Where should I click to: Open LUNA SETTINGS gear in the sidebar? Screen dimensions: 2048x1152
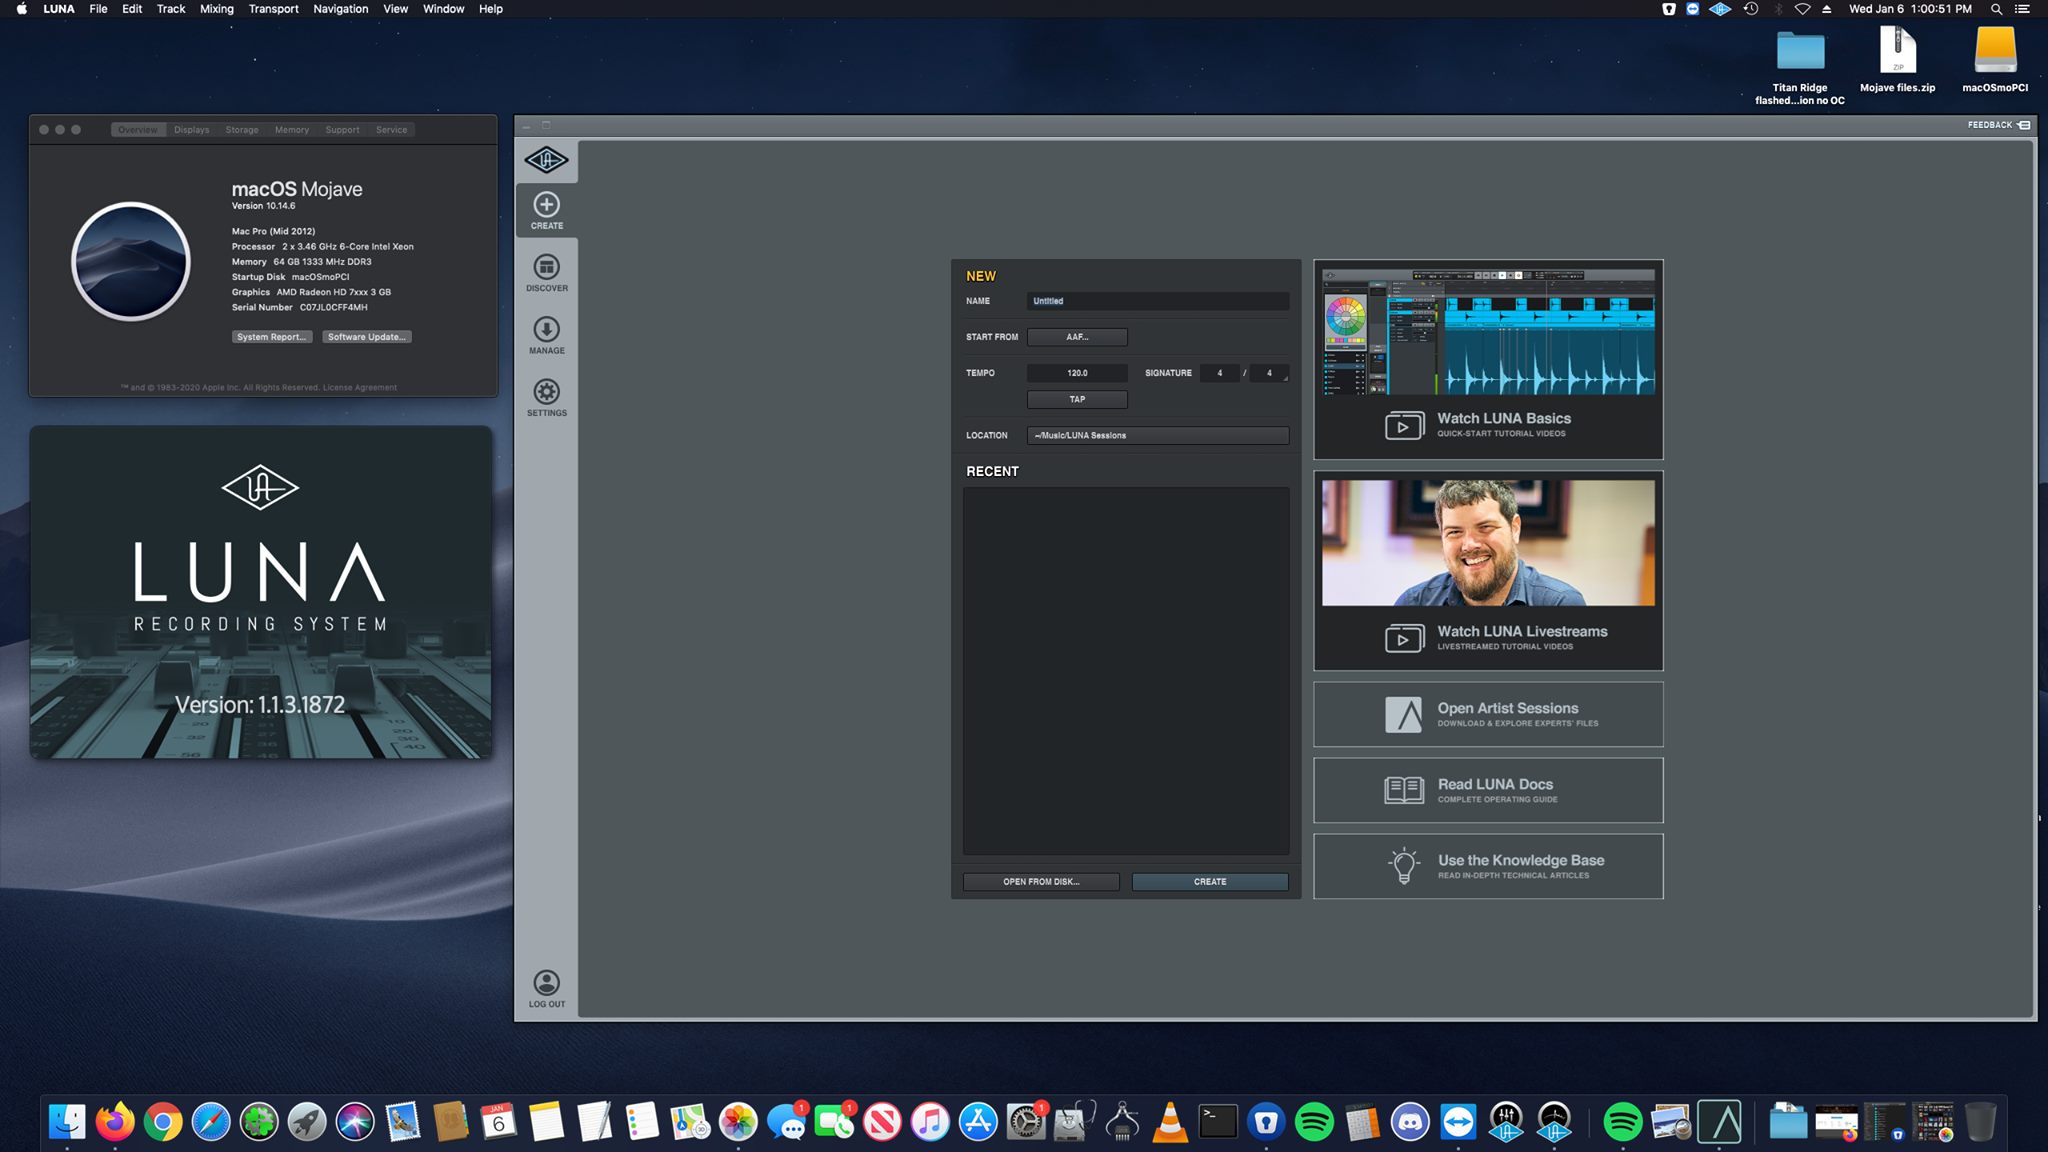[546, 398]
